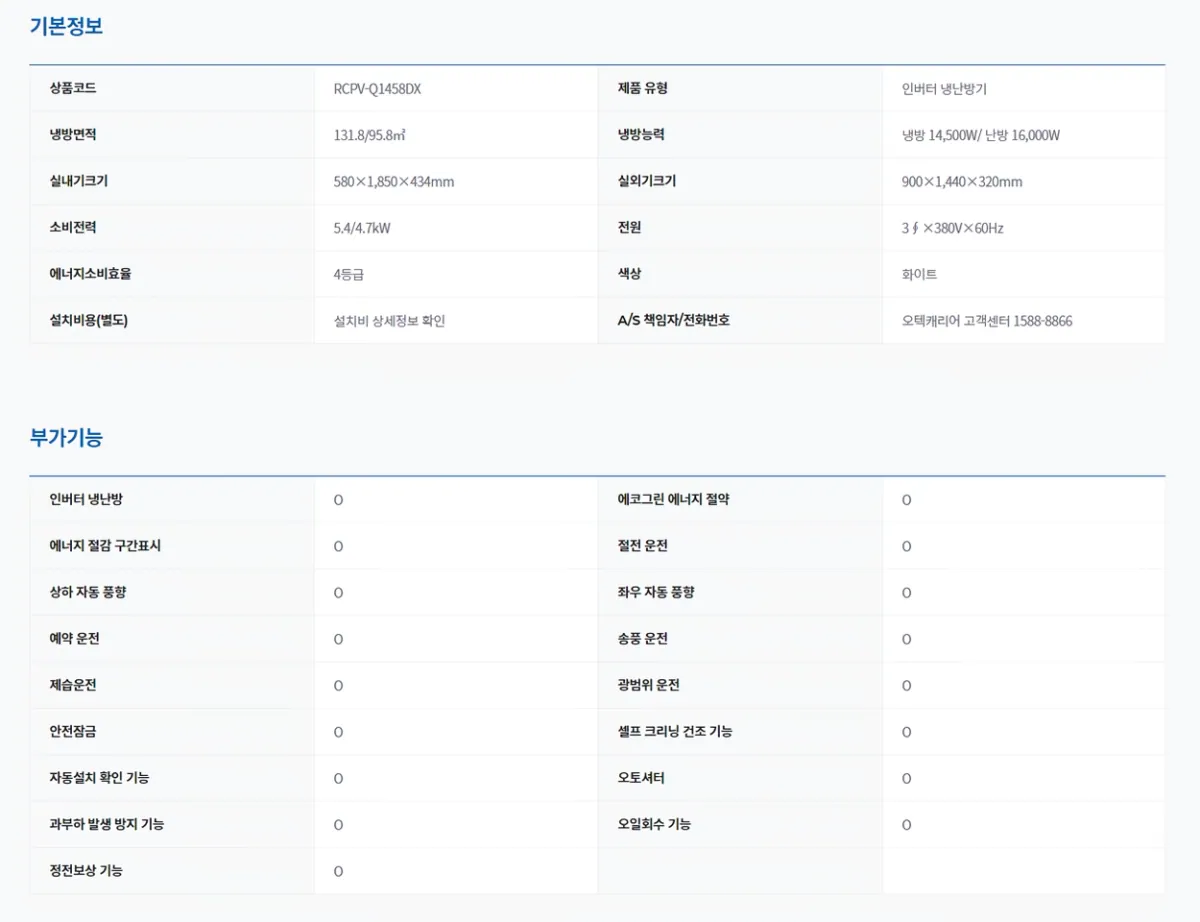
Task: Click the 기본정보 section heading
Action: (66, 27)
